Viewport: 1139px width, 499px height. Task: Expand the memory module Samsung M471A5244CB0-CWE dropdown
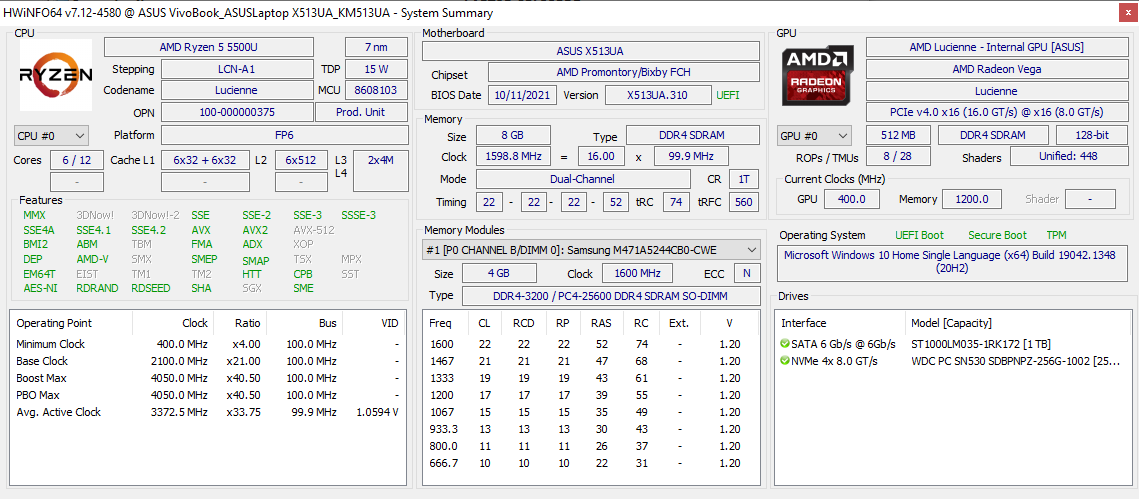click(x=590, y=250)
